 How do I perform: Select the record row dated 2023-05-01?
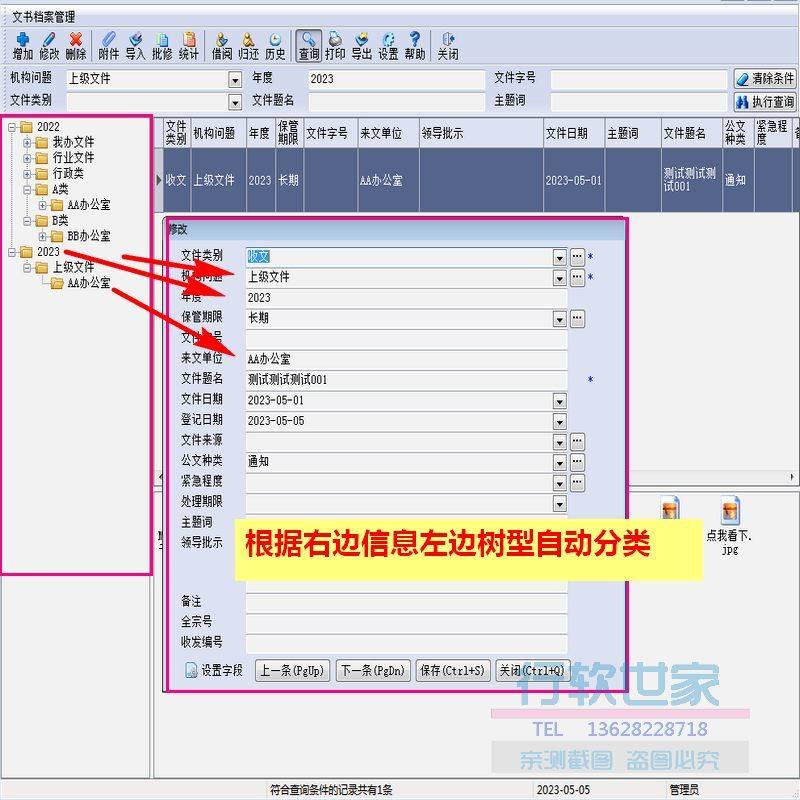(477, 180)
